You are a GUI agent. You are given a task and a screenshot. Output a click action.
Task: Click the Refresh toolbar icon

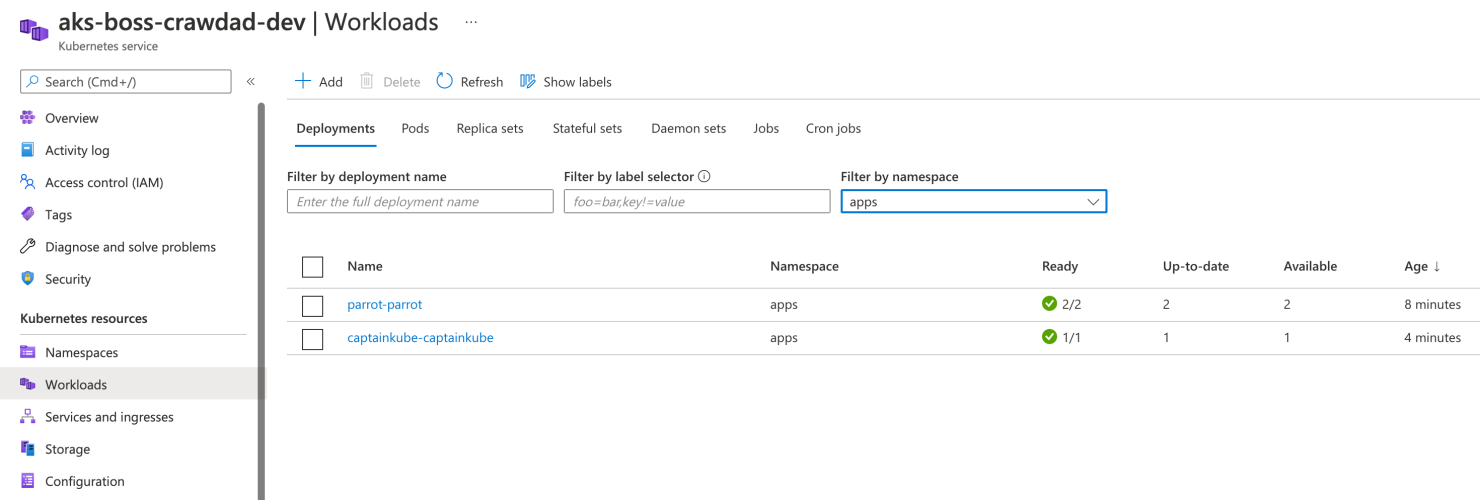click(445, 81)
